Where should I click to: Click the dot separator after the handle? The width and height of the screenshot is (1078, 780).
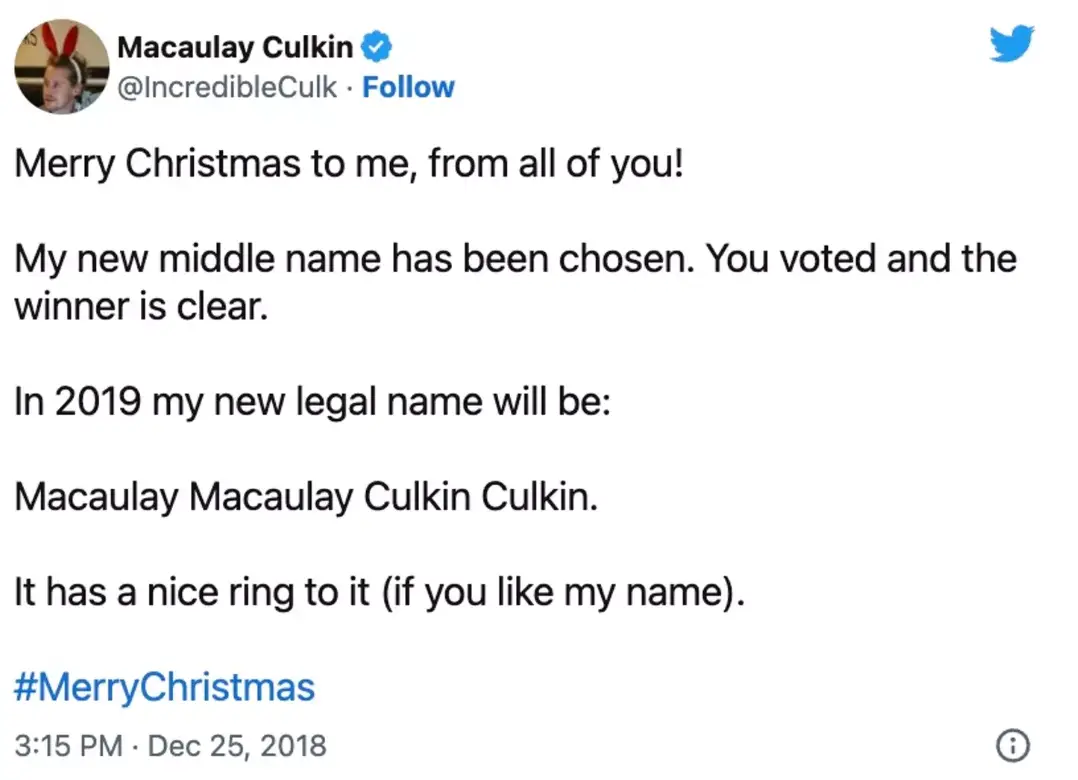(349, 88)
